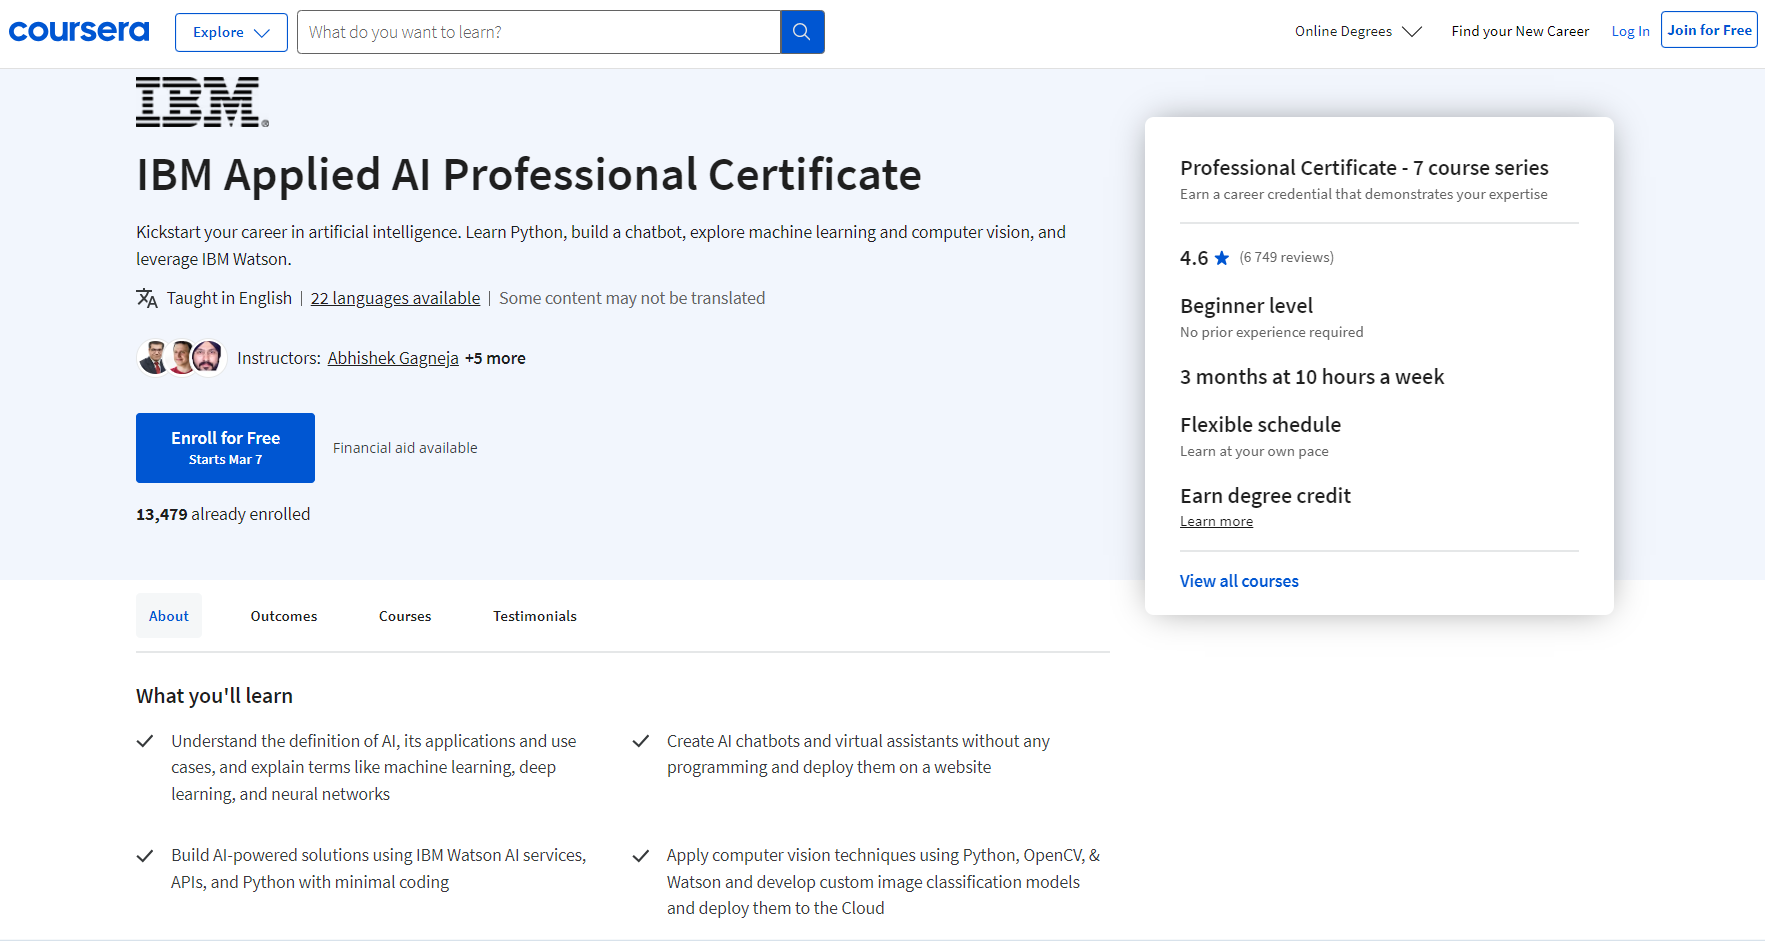Click the Earn degree credit text

click(1265, 496)
